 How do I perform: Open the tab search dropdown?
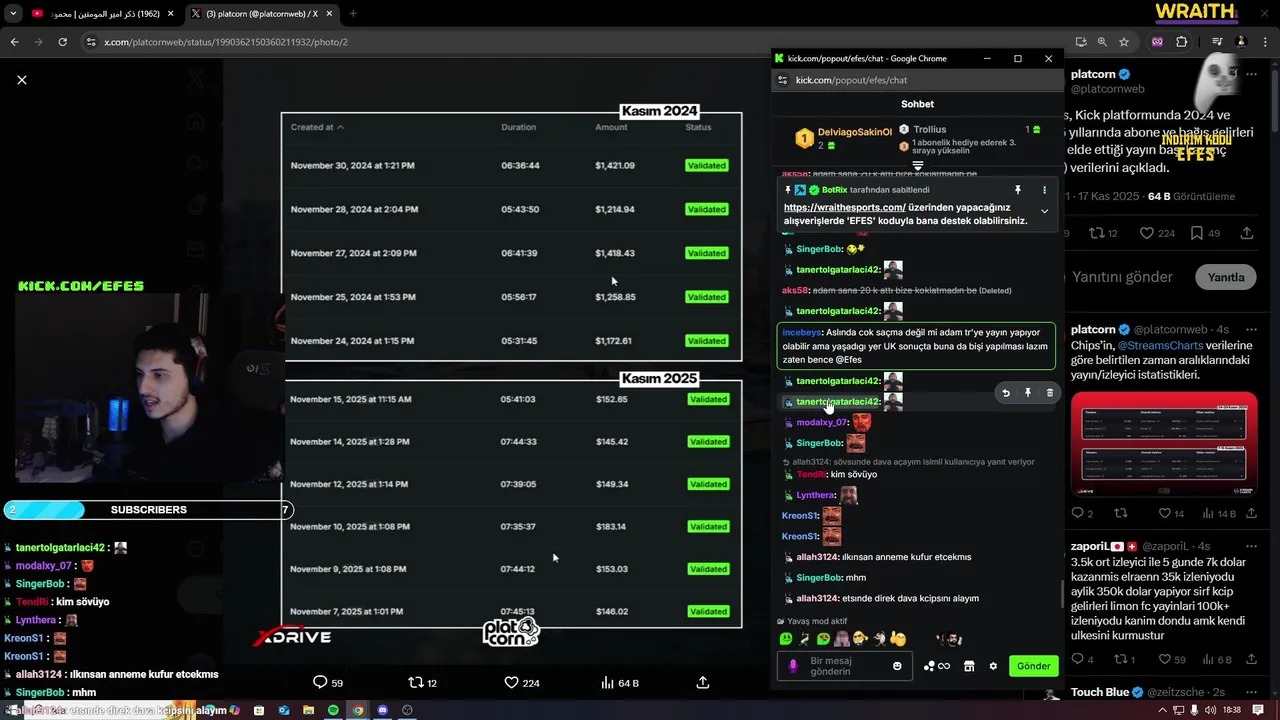click(13, 14)
